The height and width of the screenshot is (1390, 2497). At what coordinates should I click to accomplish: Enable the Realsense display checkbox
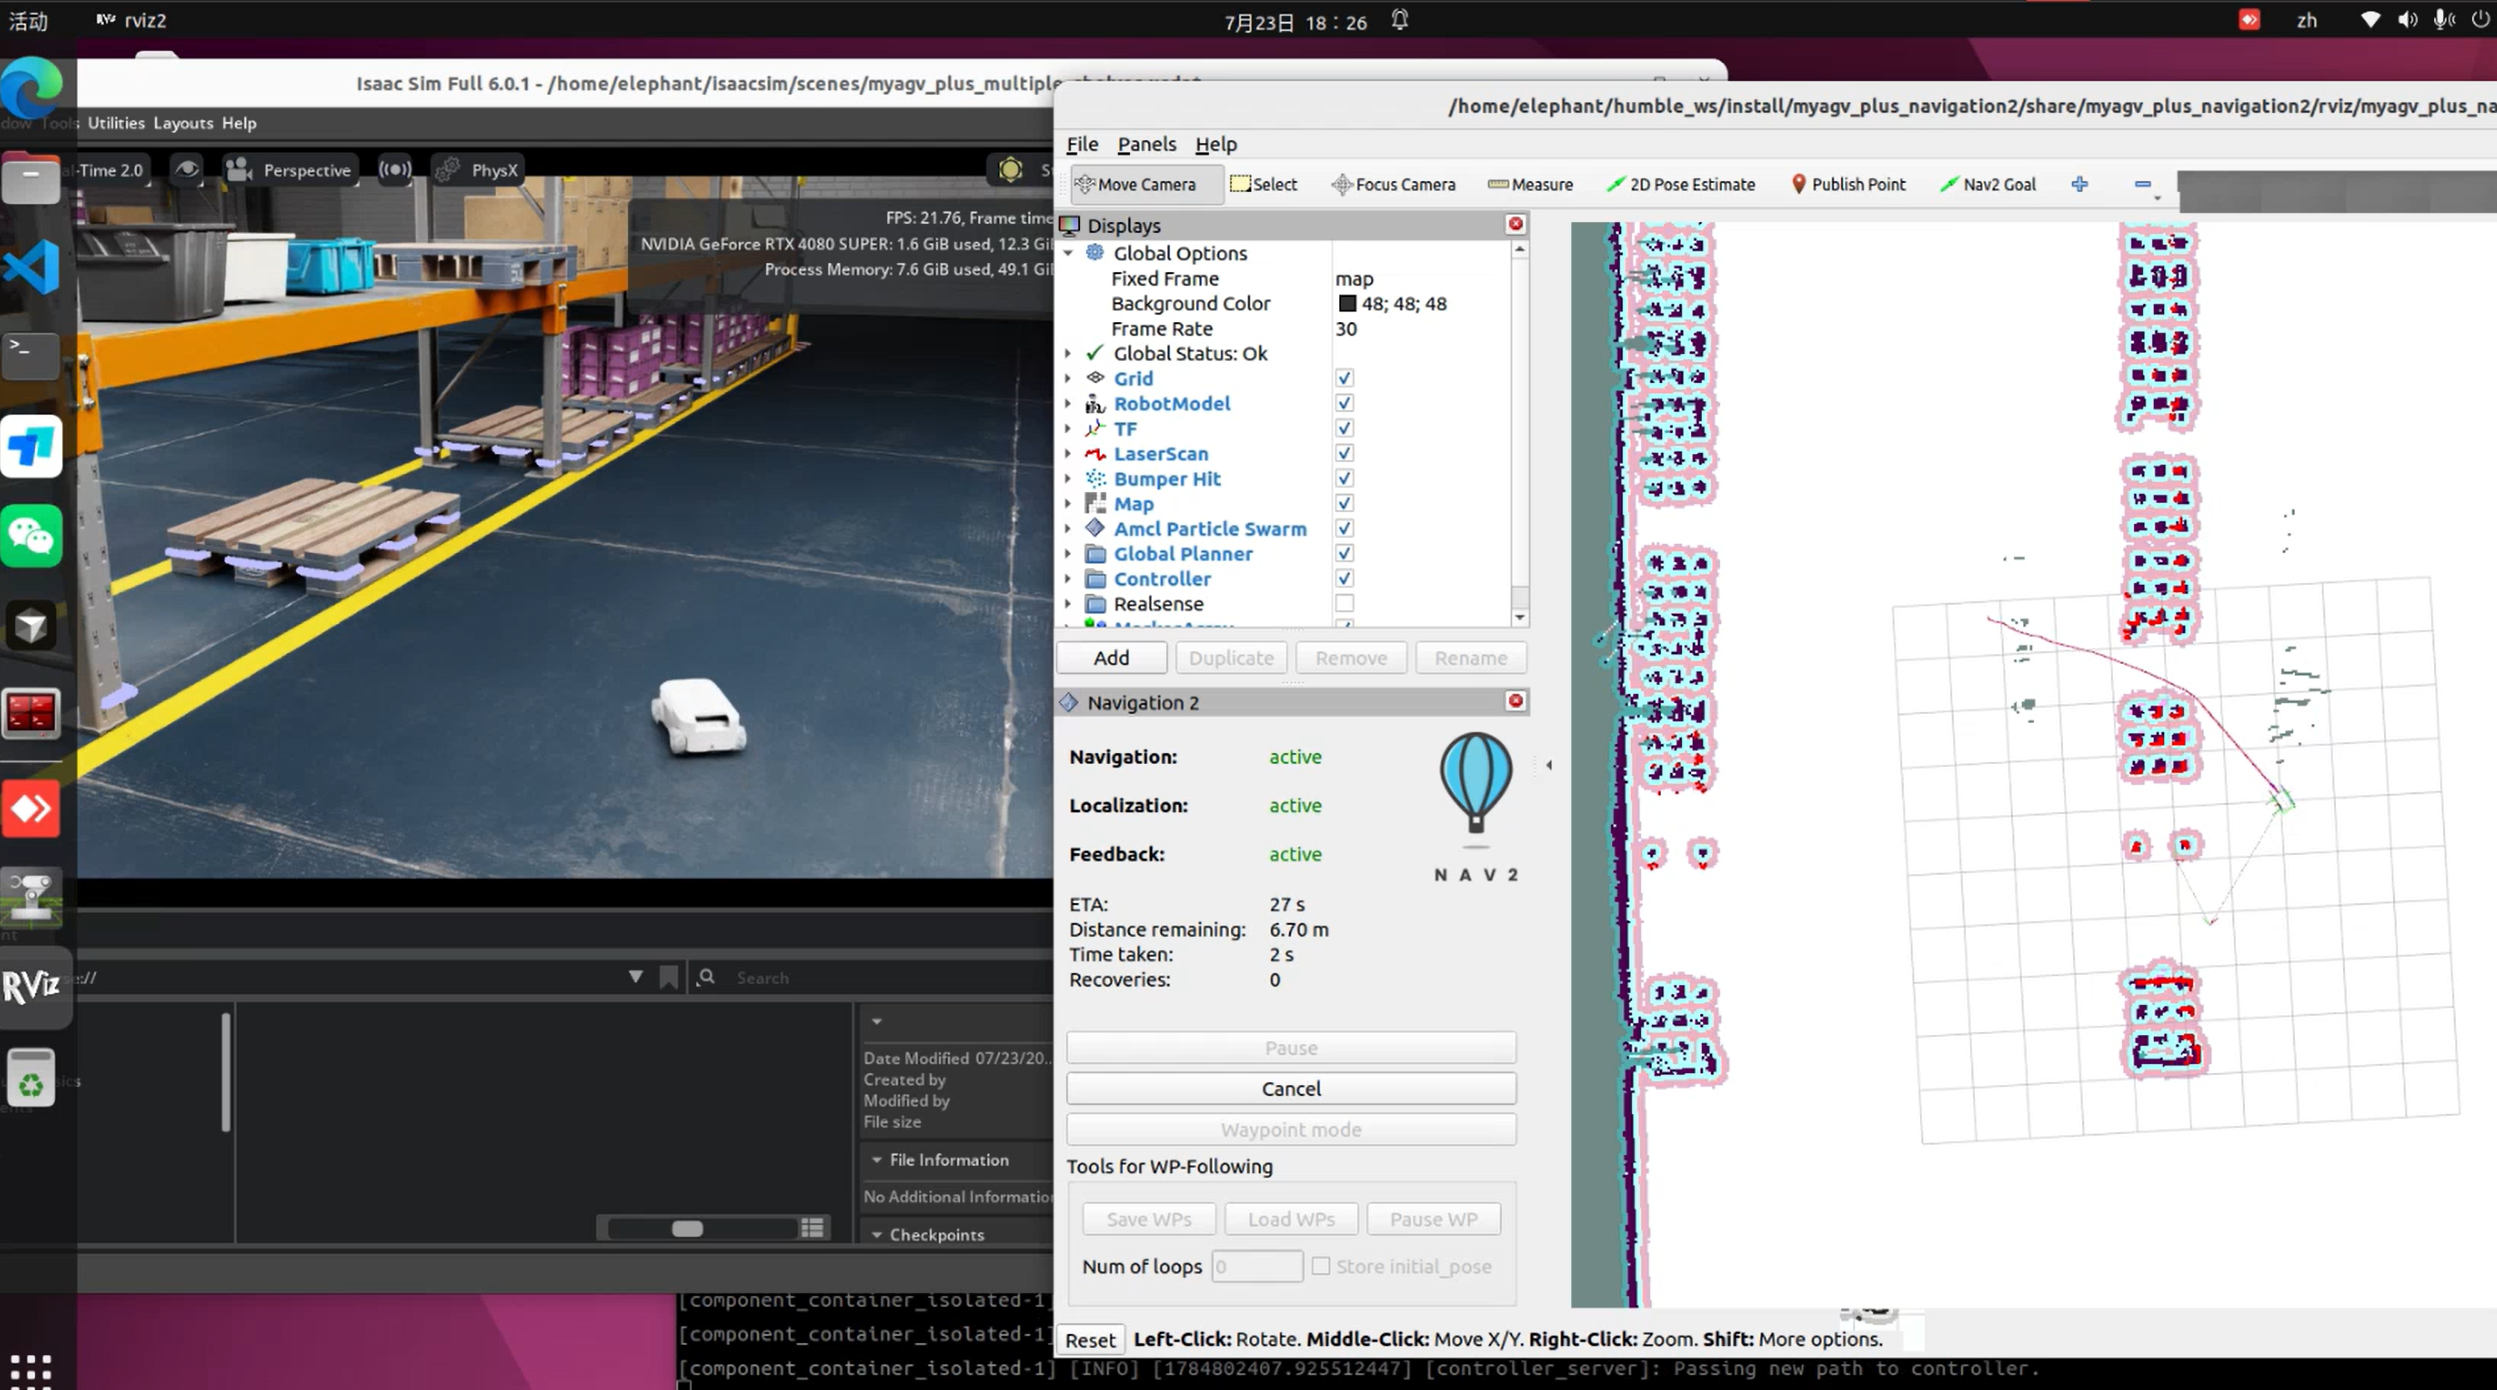pos(1344,603)
